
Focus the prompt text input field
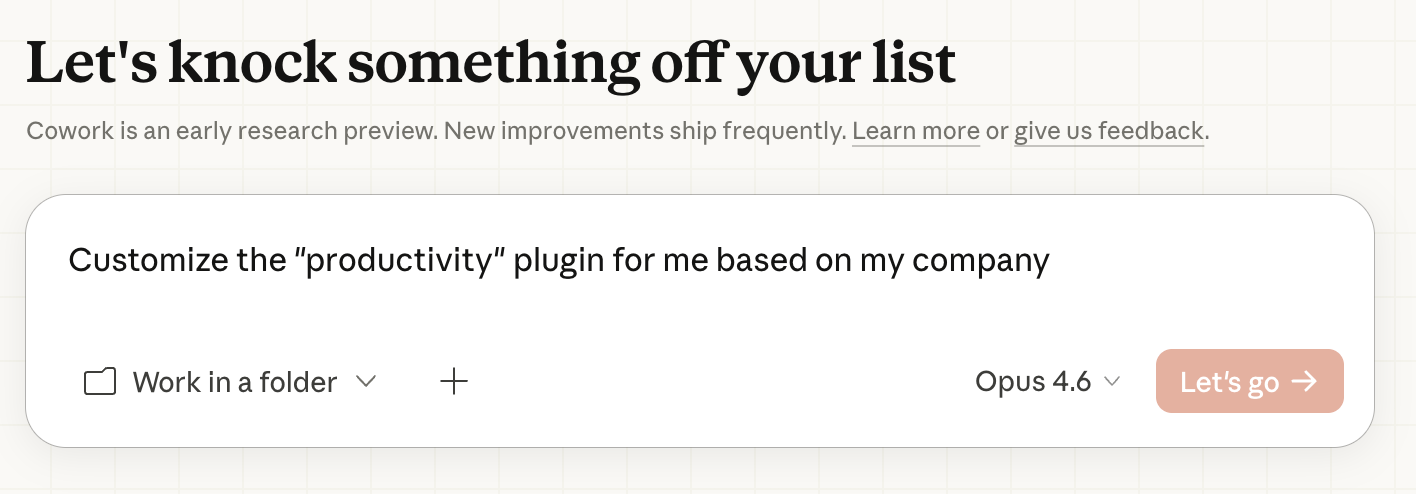700,300
